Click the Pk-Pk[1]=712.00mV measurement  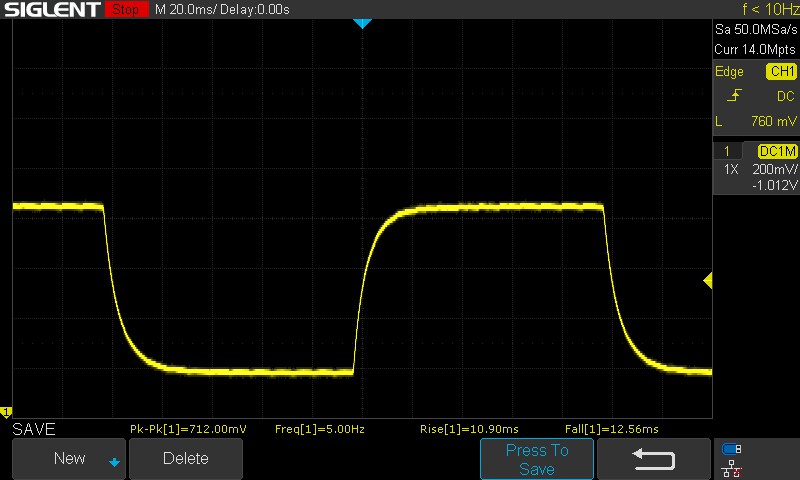pyautogui.click(x=188, y=429)
